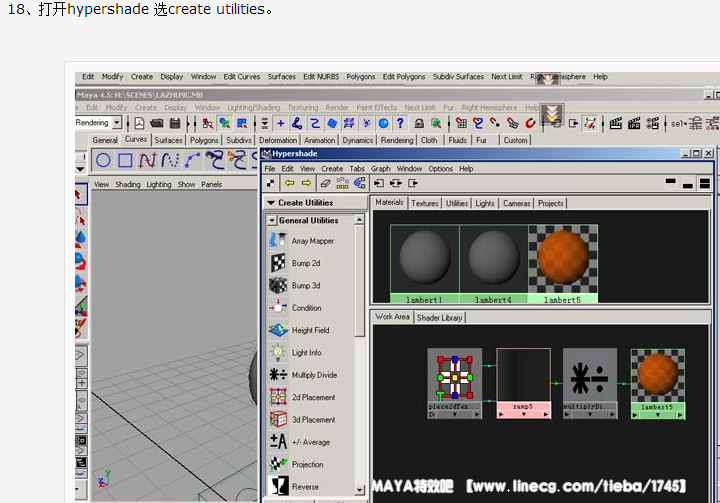The image size is (720, 503).
Task: Select the Array Mapper utility icon
Action: 277,241
